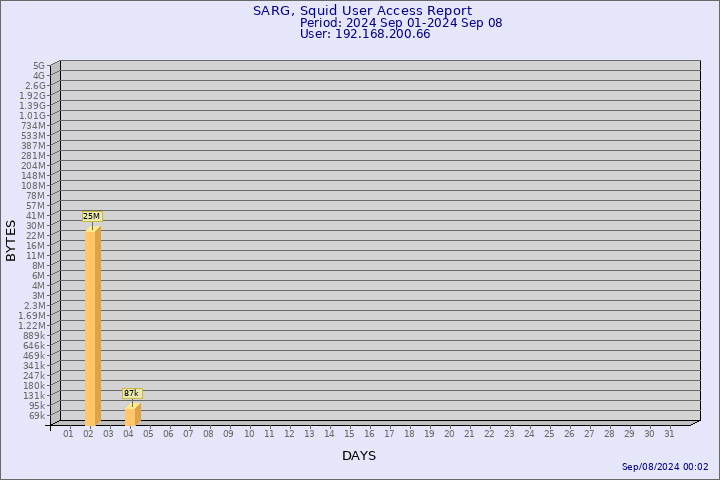This screenshot has height=480, width=720.
Task: Click the 108M tick on the bytes axis
Action: pyautogui.click(x=34, y=185)
